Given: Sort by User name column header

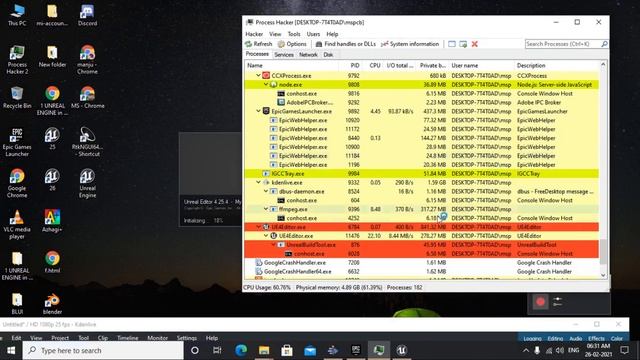Looking at the screenshot, I should click(x=481, y=65).
